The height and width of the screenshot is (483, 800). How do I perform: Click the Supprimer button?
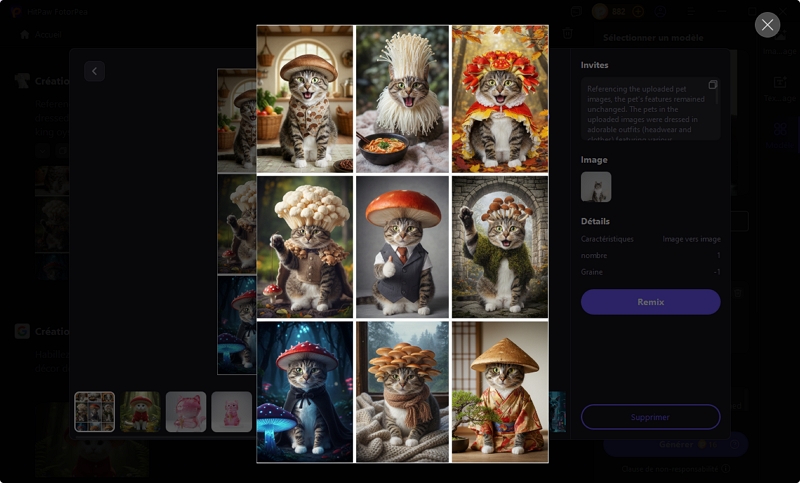point(650,416)
